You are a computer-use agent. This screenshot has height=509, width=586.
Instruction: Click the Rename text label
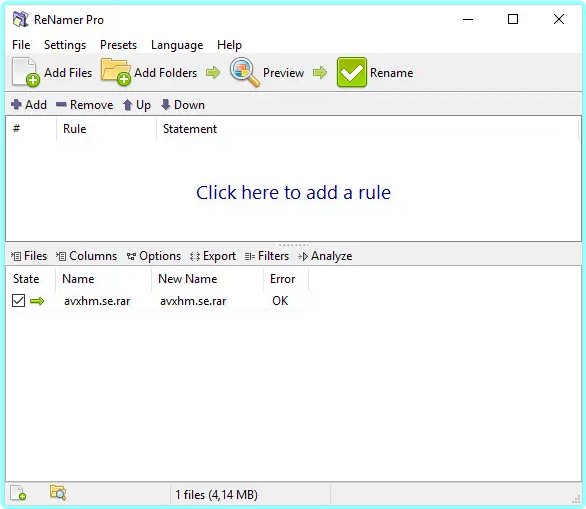point(392,73)
